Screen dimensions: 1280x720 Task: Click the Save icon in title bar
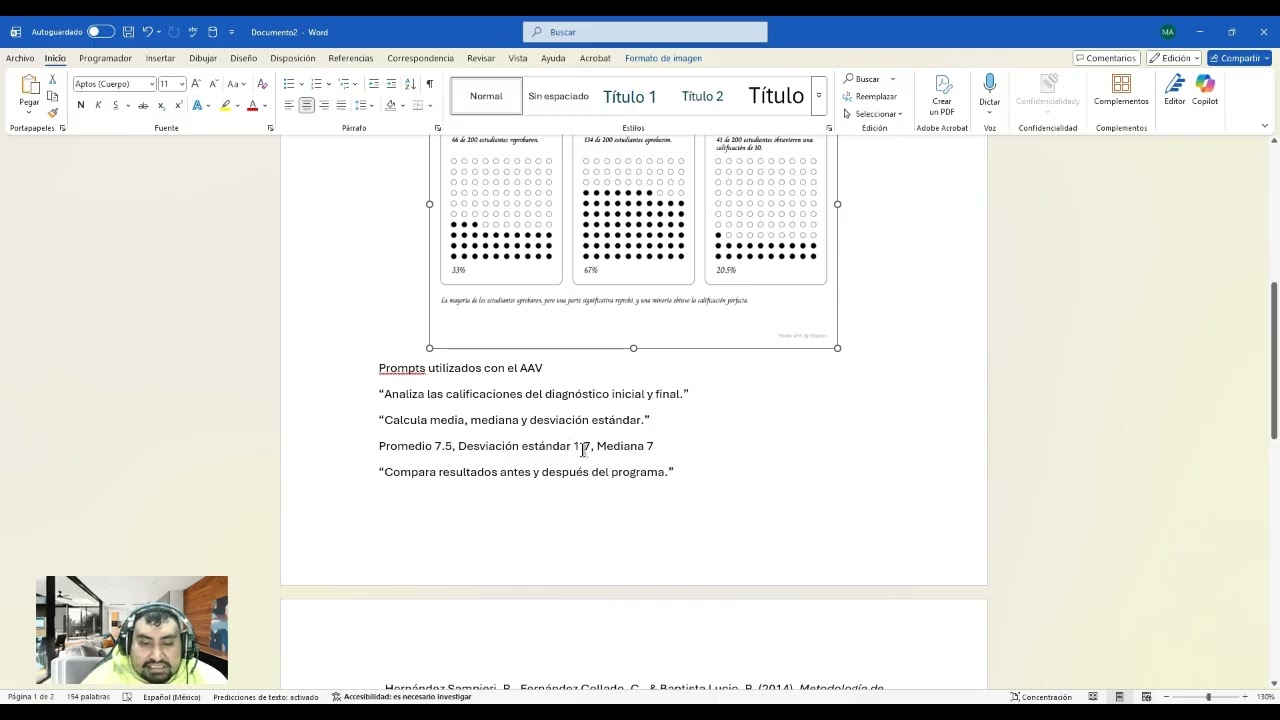[128, 32]
